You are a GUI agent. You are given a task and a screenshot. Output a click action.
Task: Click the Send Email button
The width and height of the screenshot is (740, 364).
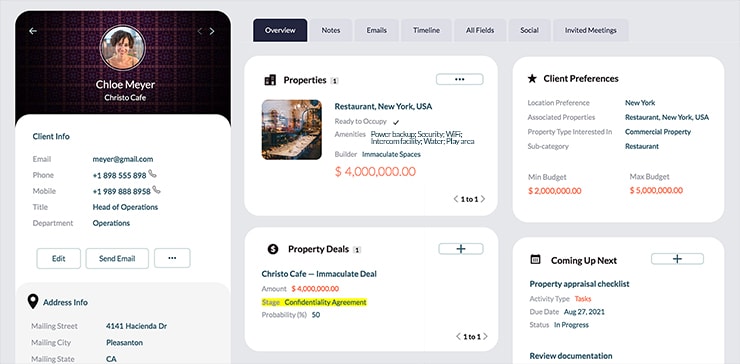click(117, 258)
